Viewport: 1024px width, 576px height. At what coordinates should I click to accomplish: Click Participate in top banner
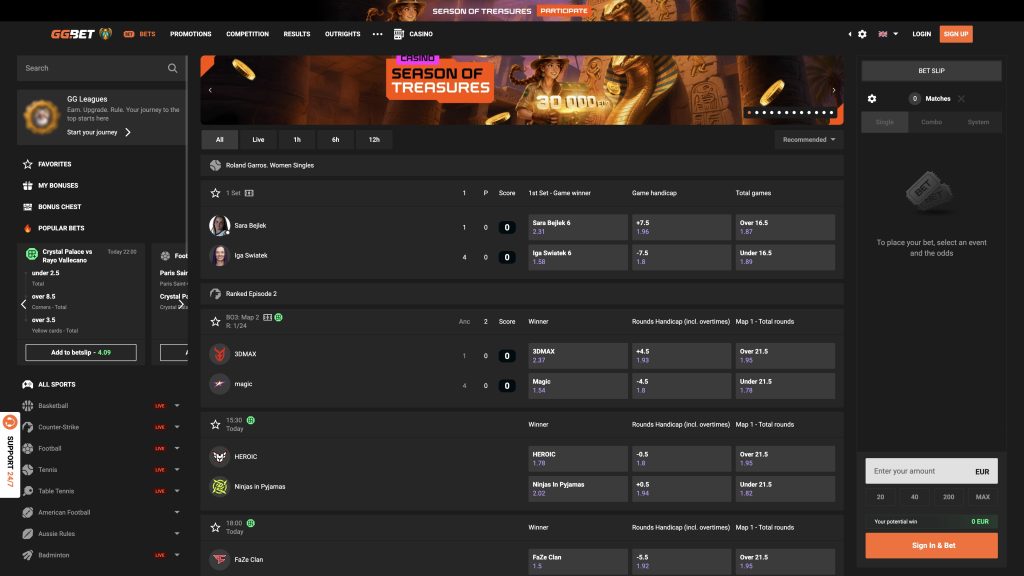(564, 10)
